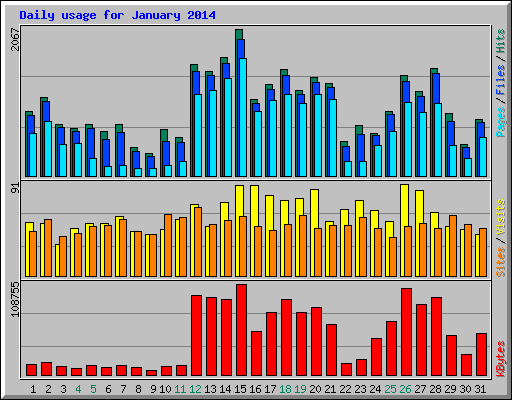Click the Pages legend label
The image size is (512, 400).
[x=501, y=122]
